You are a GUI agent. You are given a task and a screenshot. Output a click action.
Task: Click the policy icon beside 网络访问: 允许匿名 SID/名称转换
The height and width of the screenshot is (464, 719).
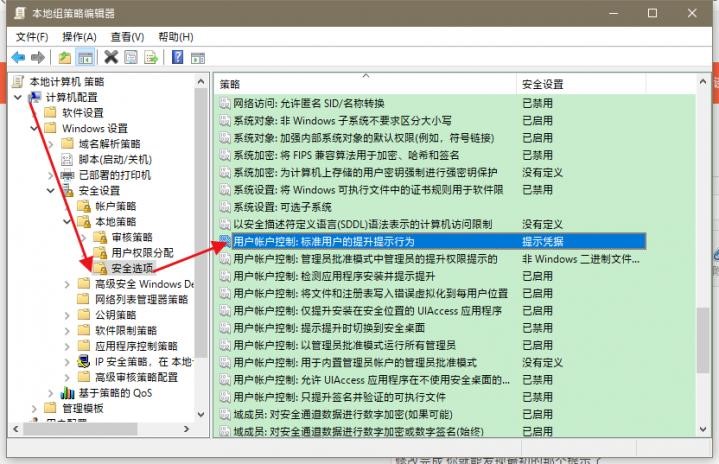pyautogui.click(x=224, y=103)
